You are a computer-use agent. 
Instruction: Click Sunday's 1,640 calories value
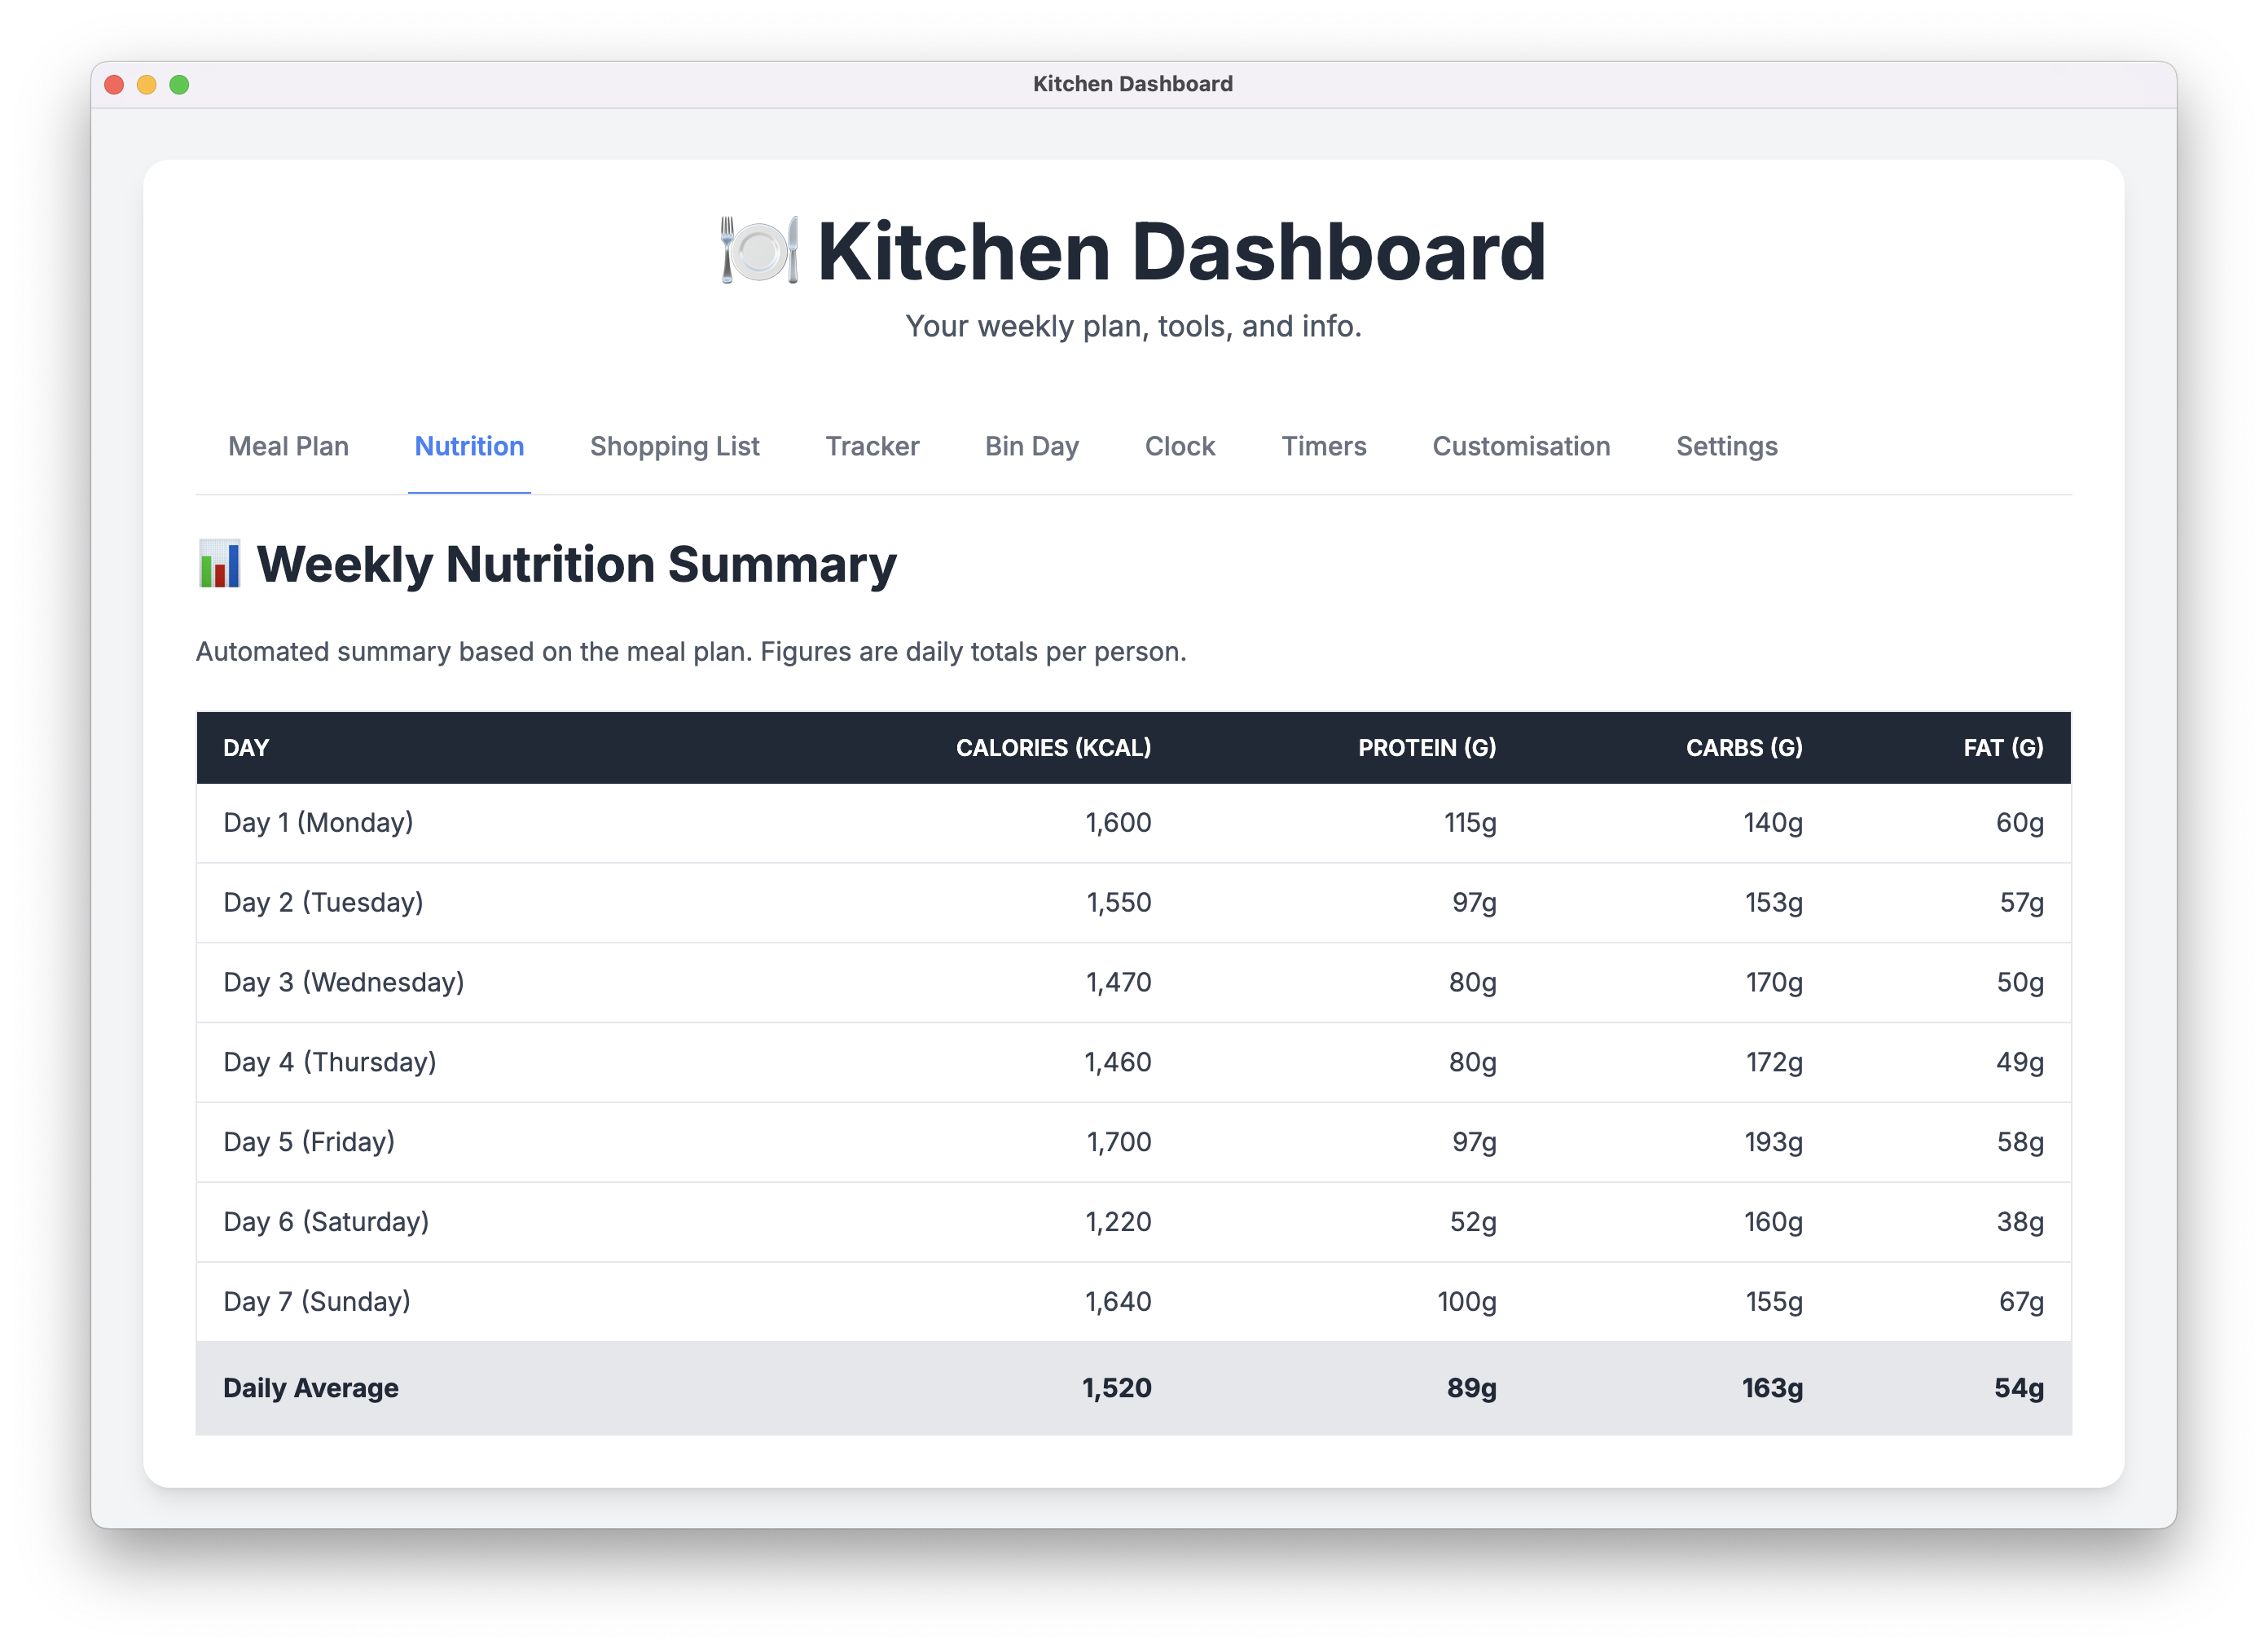(1118, 1303)
